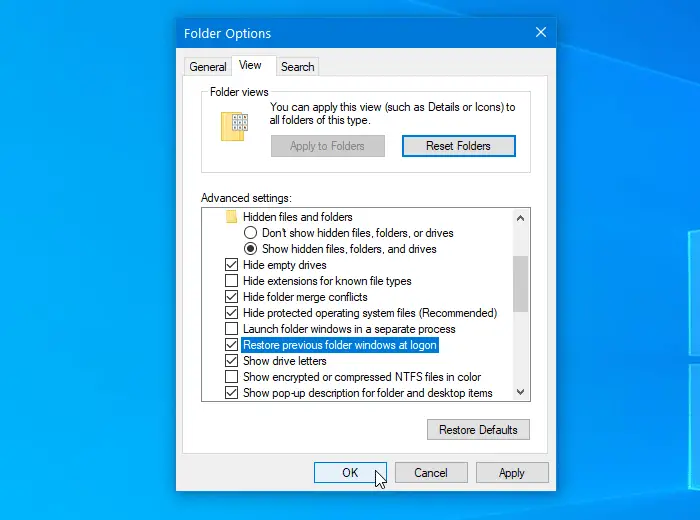
Task: Uncheck Restore previous folder windows at logon
Action: (231, 345)
